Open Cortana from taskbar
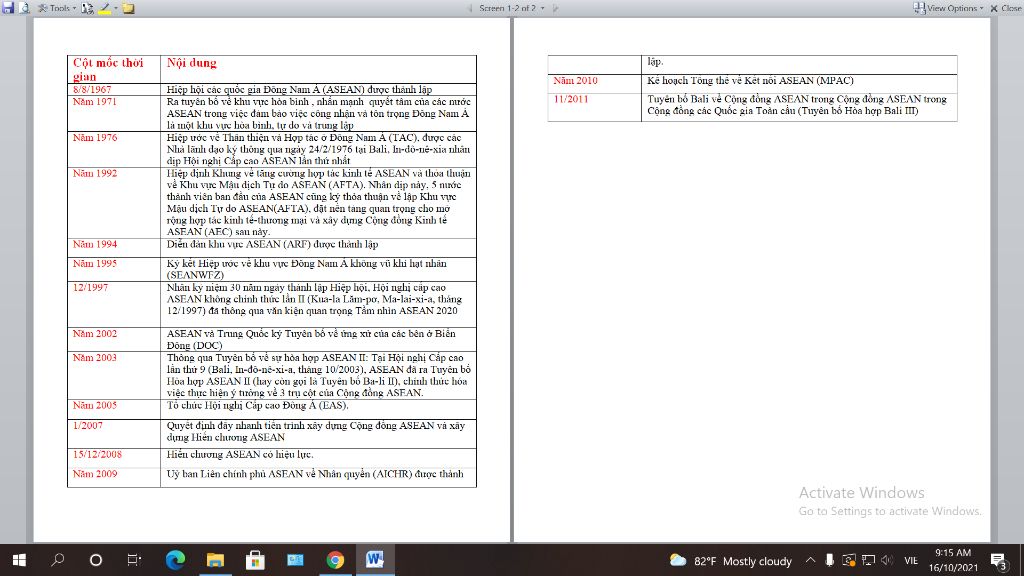The height and width of the screenshot is (576, 1024). tap(95, 560)
